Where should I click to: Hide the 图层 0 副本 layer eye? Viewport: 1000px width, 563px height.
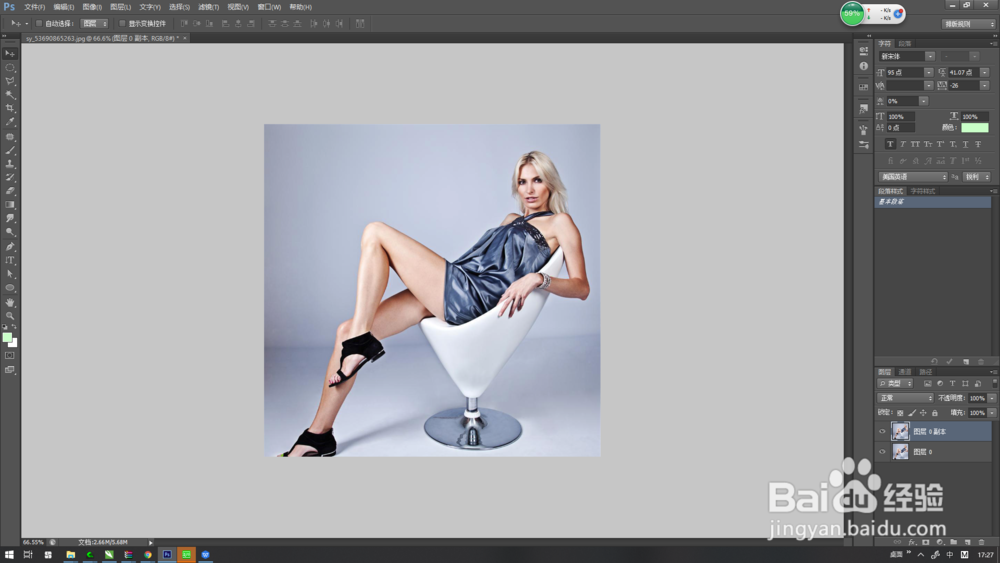click(883, 432)
